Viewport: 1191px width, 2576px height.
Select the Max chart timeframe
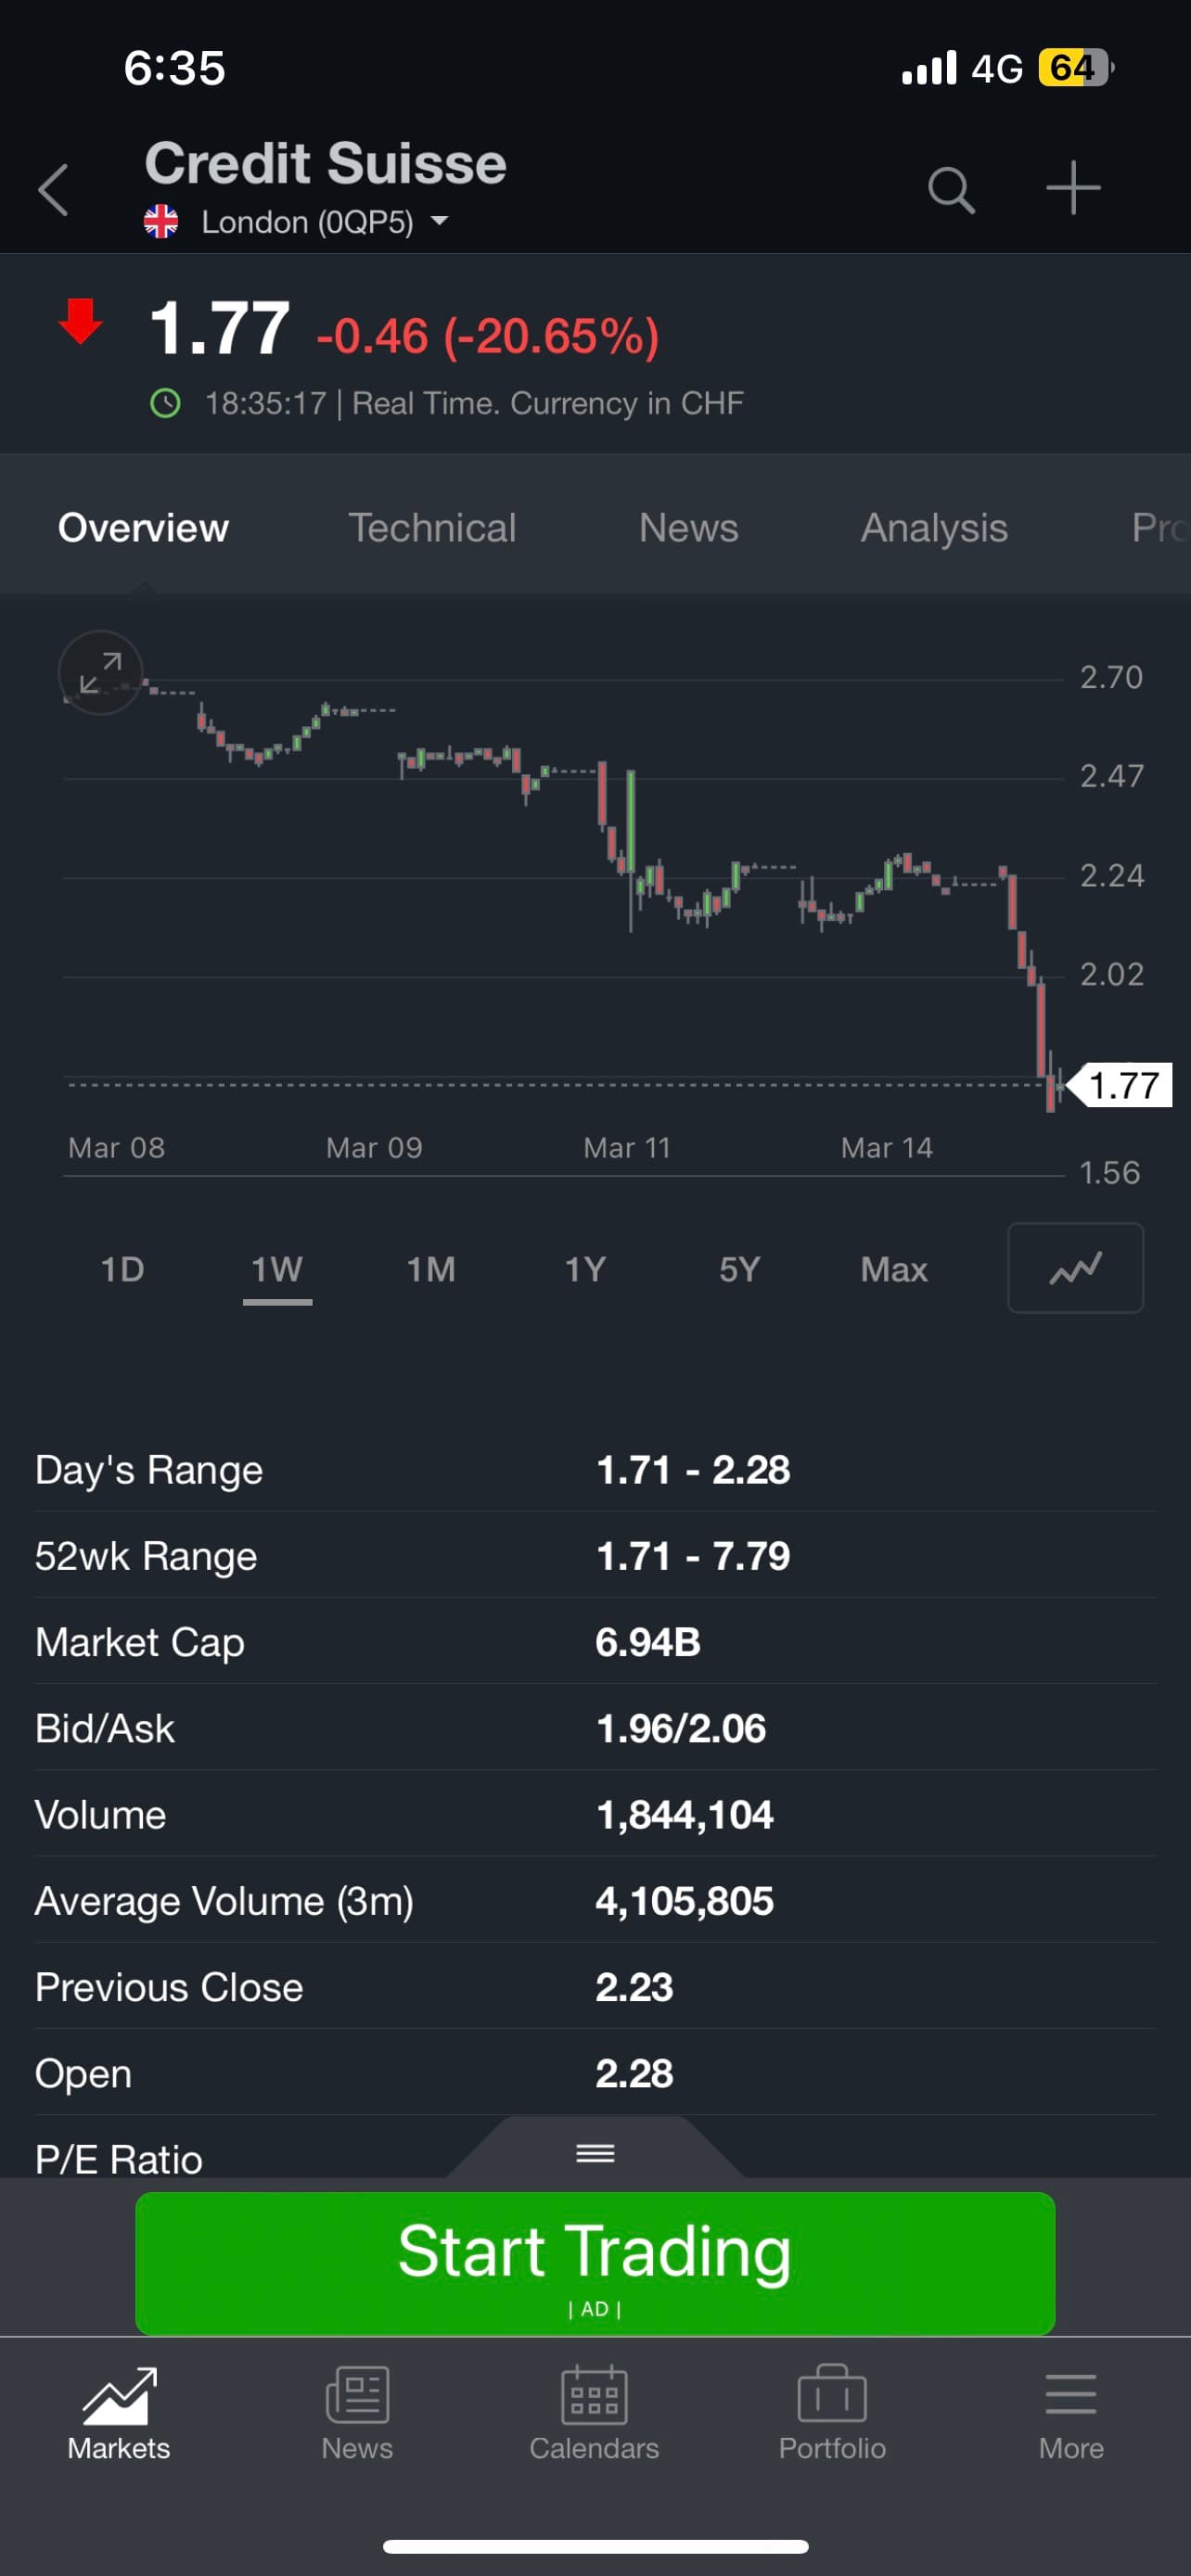click(894, 1269)
